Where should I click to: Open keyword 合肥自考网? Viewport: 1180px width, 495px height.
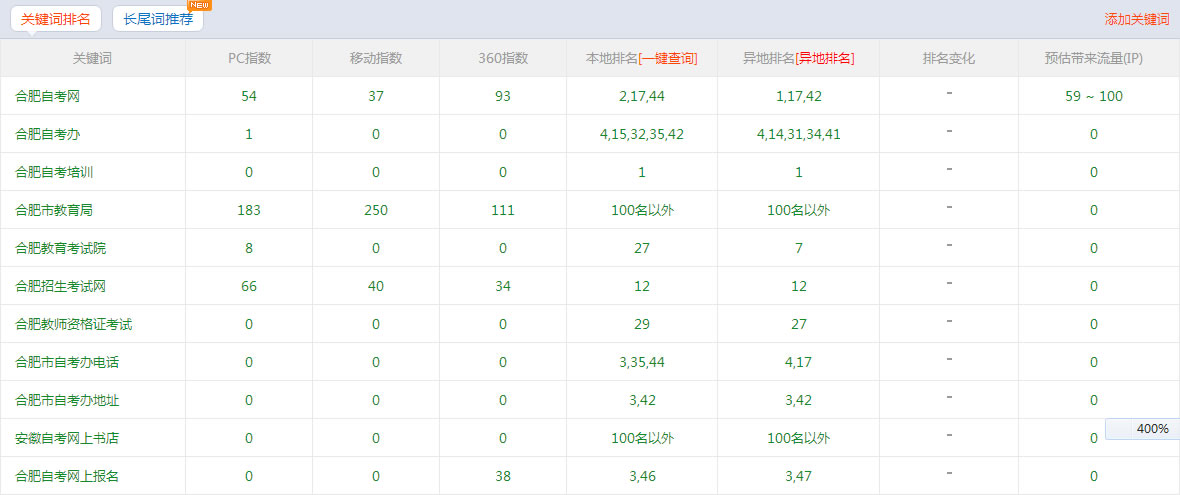coord(47,96)
